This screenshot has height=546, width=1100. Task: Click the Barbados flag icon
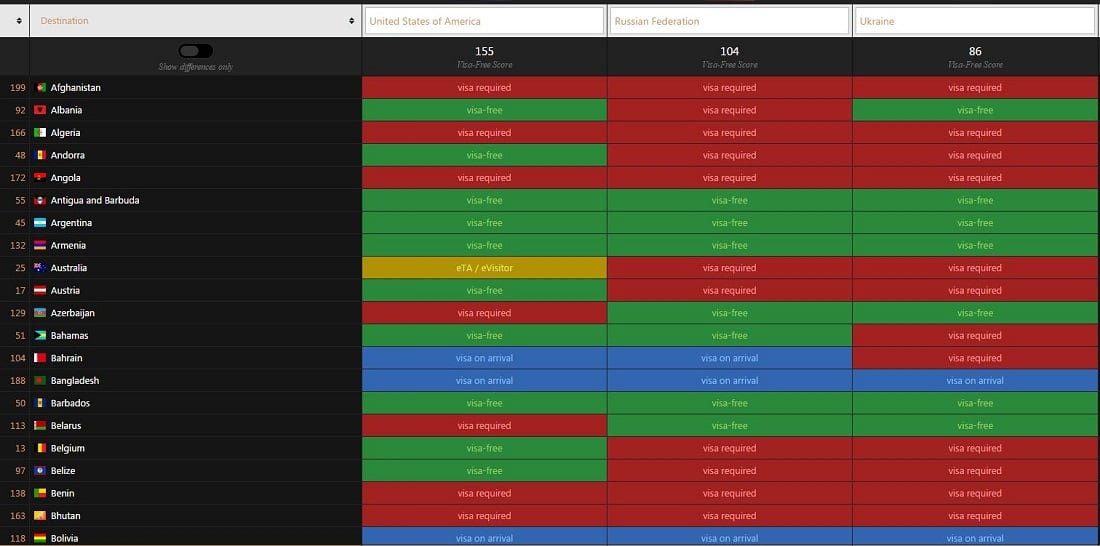pos(40,403)
